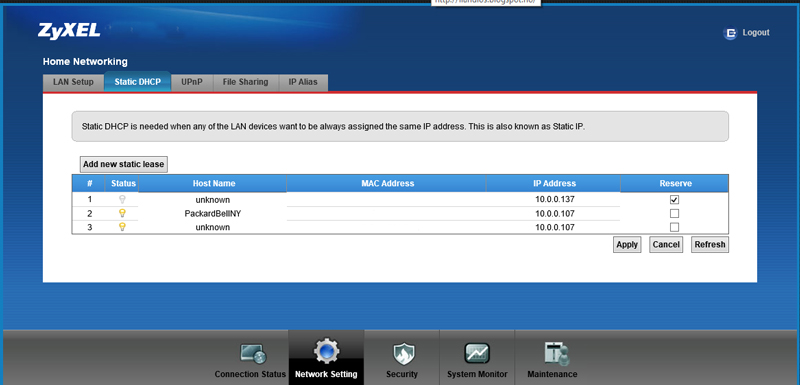Open the UPnP tab

pos(192,82)
